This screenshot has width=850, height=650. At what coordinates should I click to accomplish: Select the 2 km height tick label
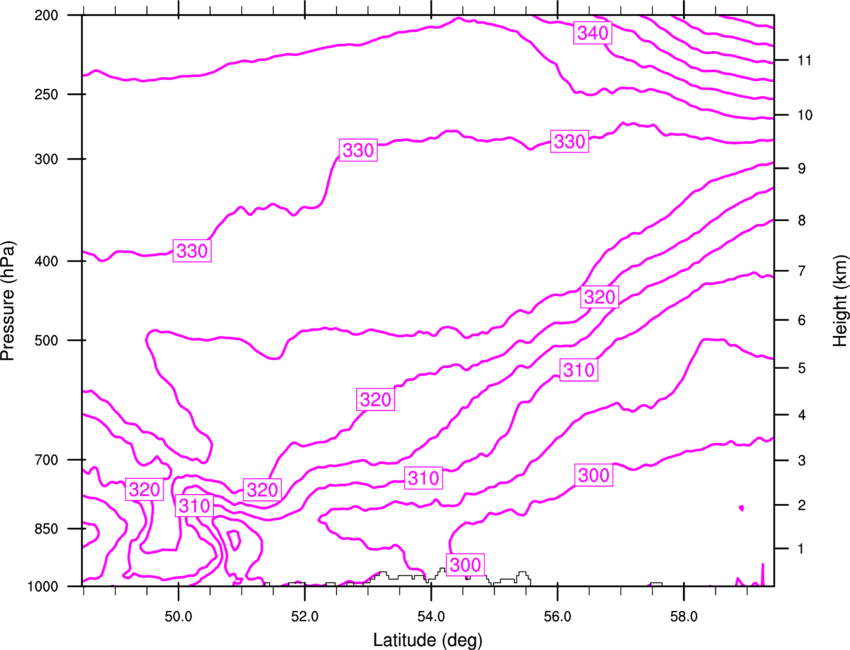pyautogui.click(x=802, y=505)
